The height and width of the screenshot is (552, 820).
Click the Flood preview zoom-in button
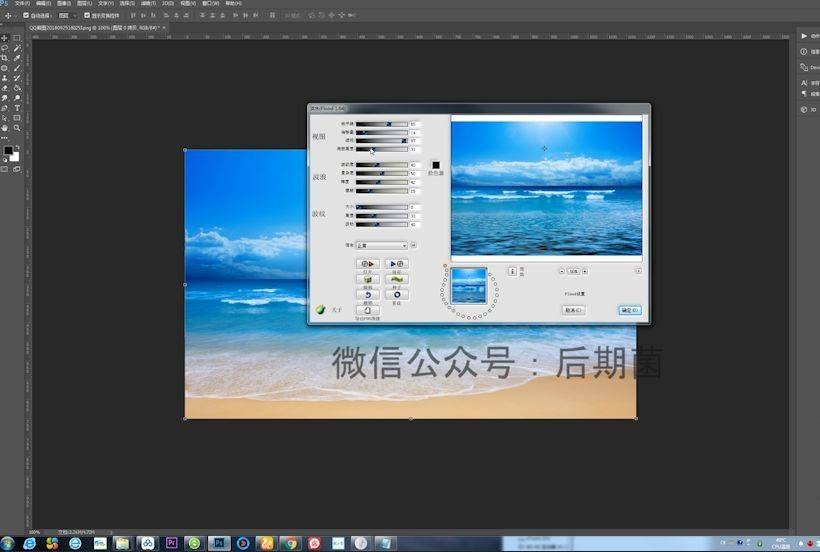585,271
